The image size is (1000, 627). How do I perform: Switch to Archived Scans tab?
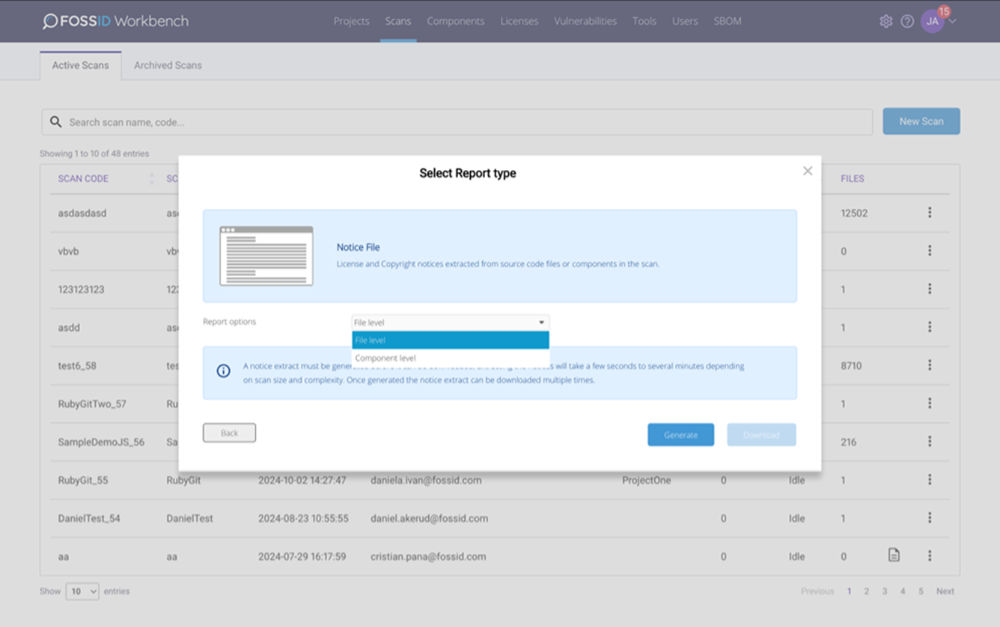click(168, 65)
